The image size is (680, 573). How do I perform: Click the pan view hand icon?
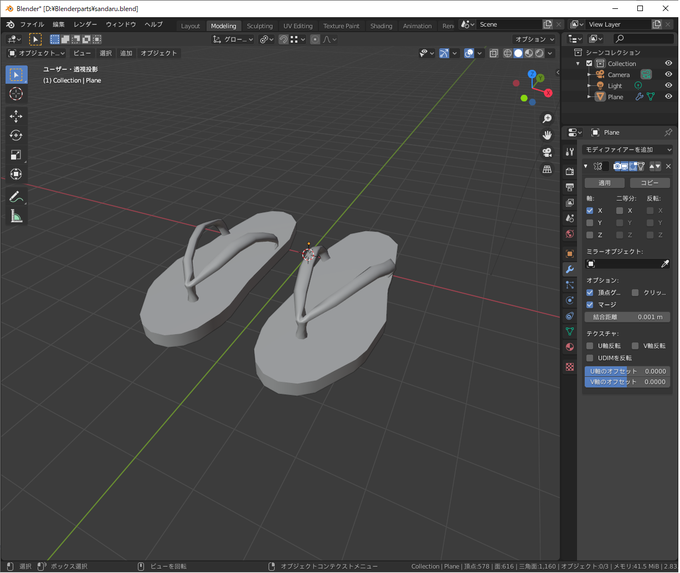tap(547, 135)
